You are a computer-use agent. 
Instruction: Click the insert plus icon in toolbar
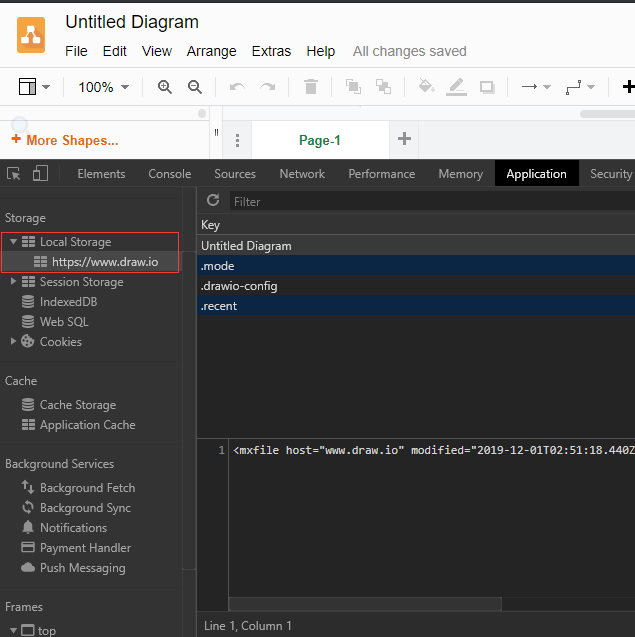pyautogui.click(x=628, y=87)
